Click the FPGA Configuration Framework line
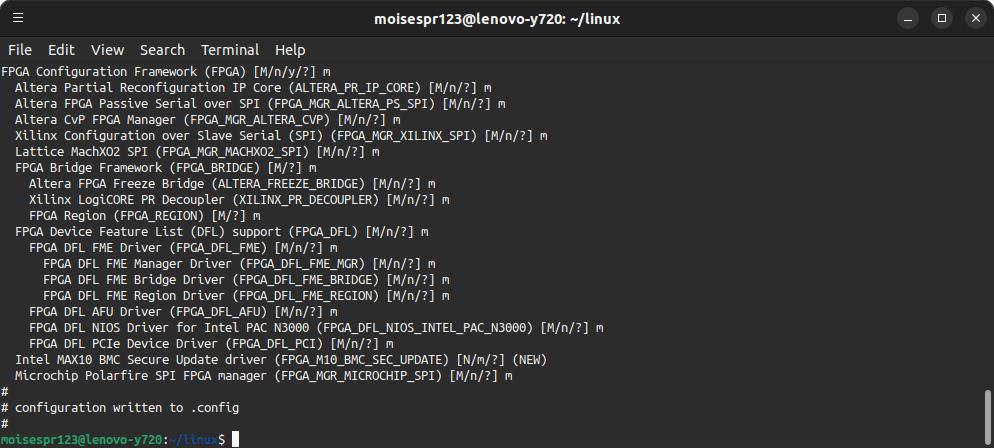 (x=165, y=72)
